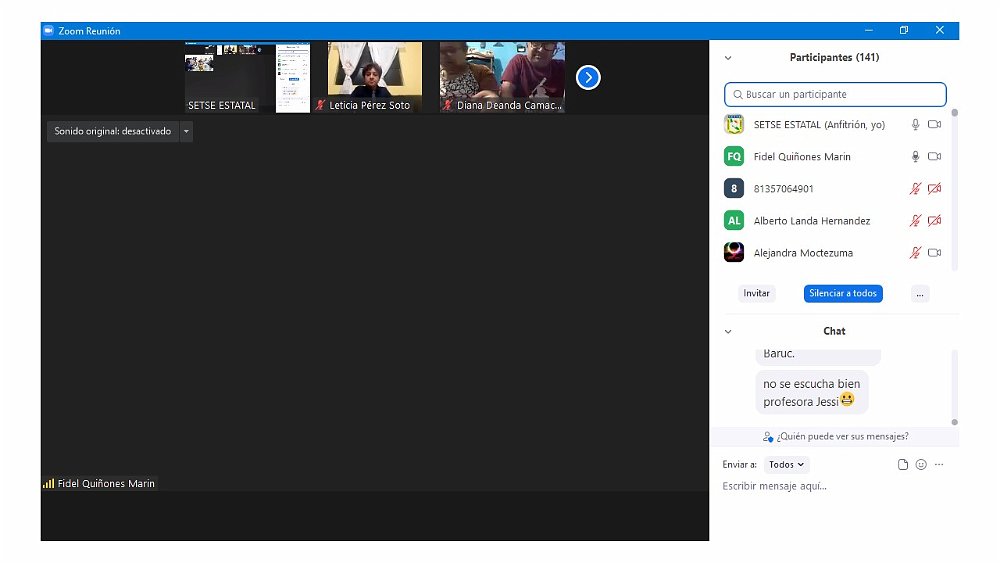This screenshot has width=1000, height=563.
Task: Click the Zoom logo in the title bar
Action: coord(48,31)
